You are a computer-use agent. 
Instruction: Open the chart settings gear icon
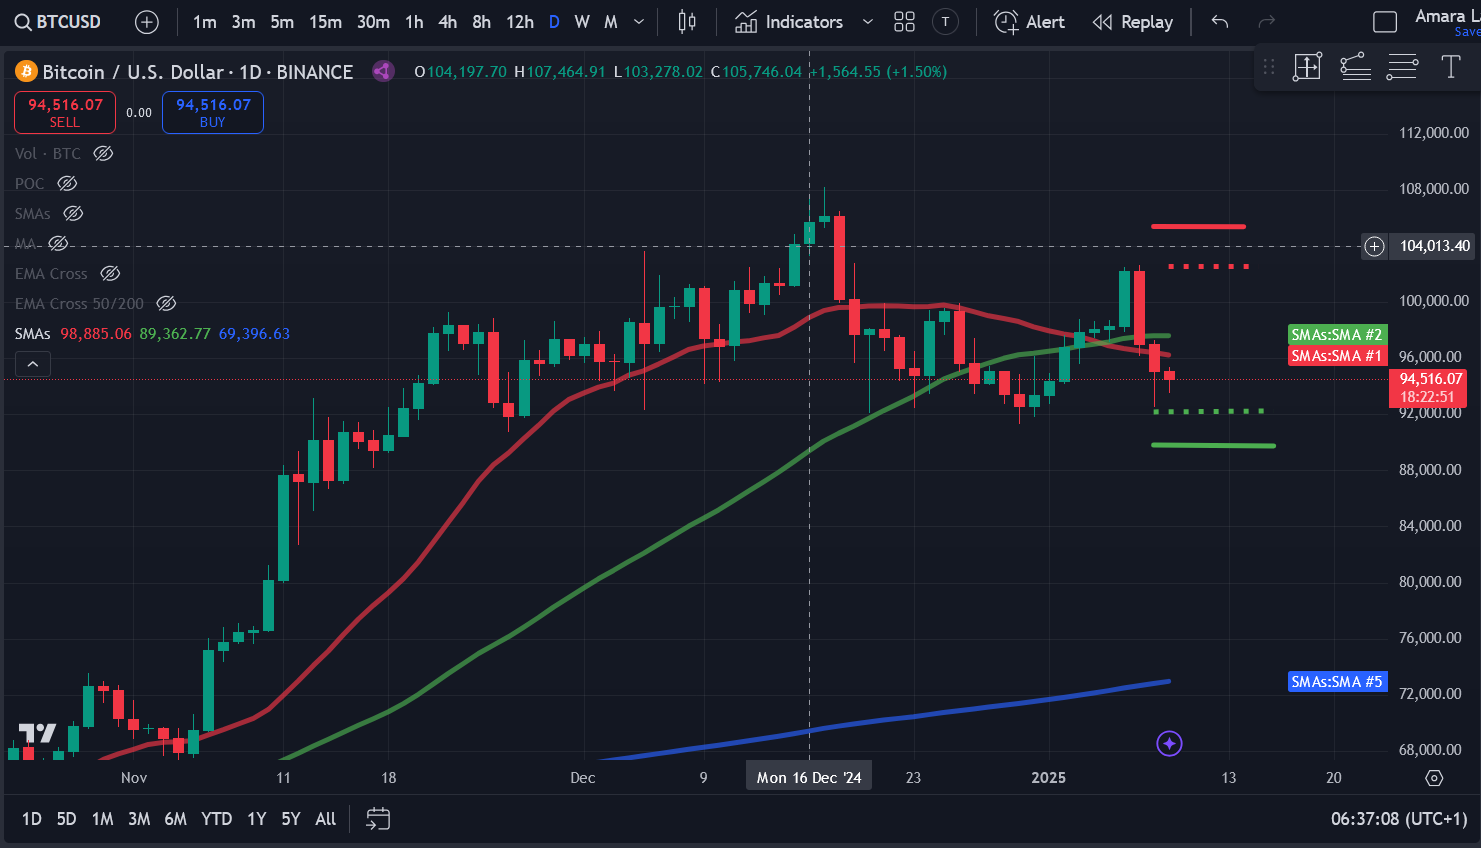(x=1434, y=778)
